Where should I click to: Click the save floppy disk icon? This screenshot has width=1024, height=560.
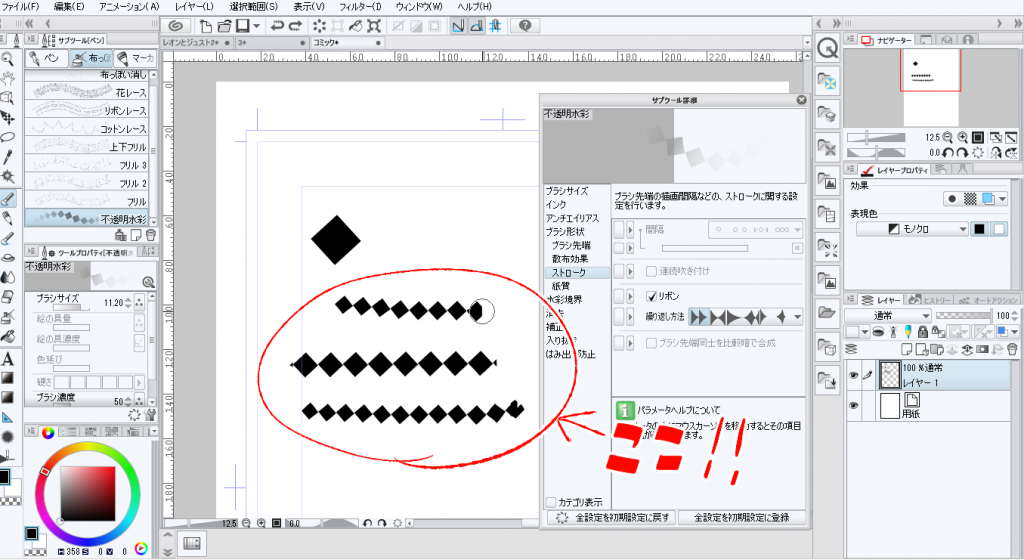click(x=243, y=26)
